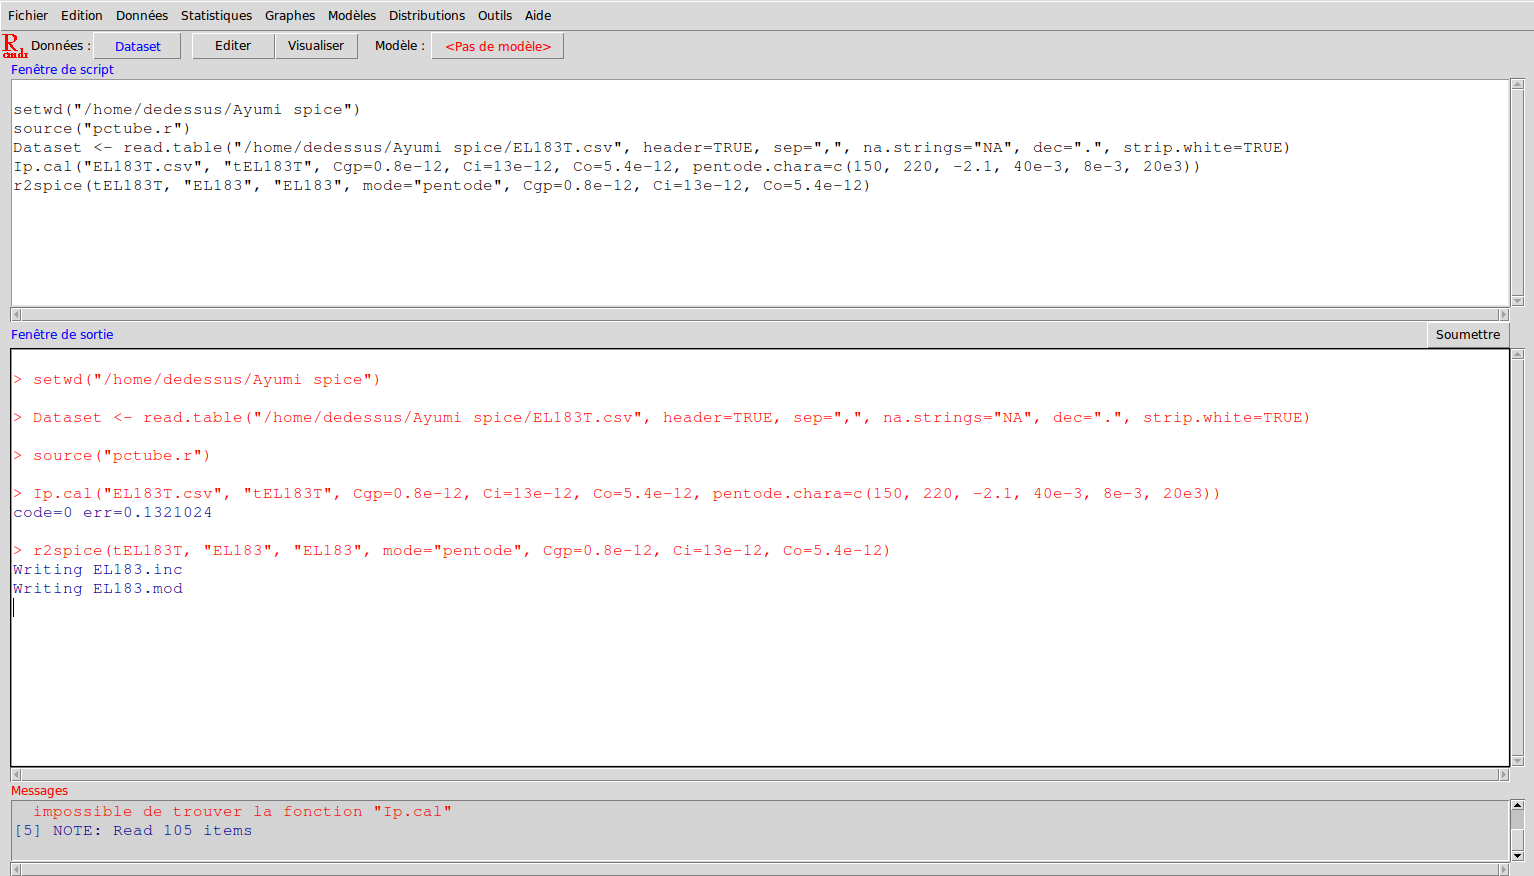Click the 'Fenêtre de sortie' label
The height and width of the screenshot is (876, 1534).
62,334
